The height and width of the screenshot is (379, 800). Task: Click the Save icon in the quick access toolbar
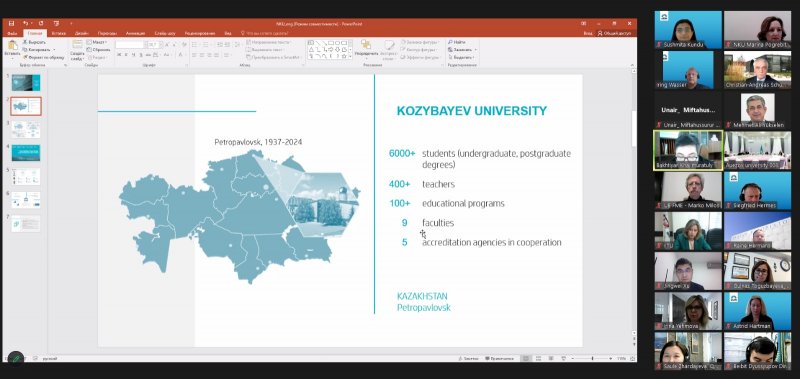tap(11, 23)
